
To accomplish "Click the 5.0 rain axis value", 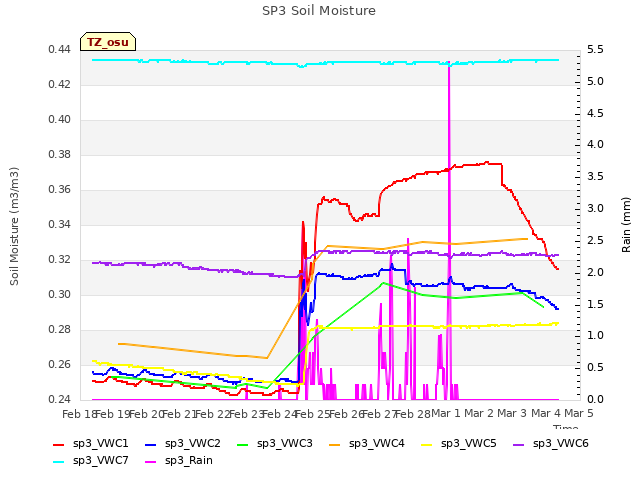I will (595, 82).
